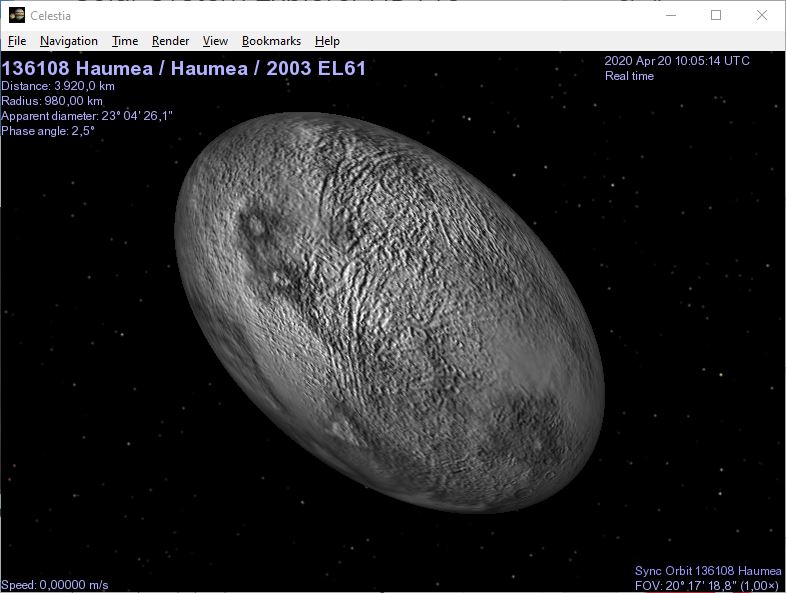
Task: Click the UTC date and time readout
Action: click(677, 61)
